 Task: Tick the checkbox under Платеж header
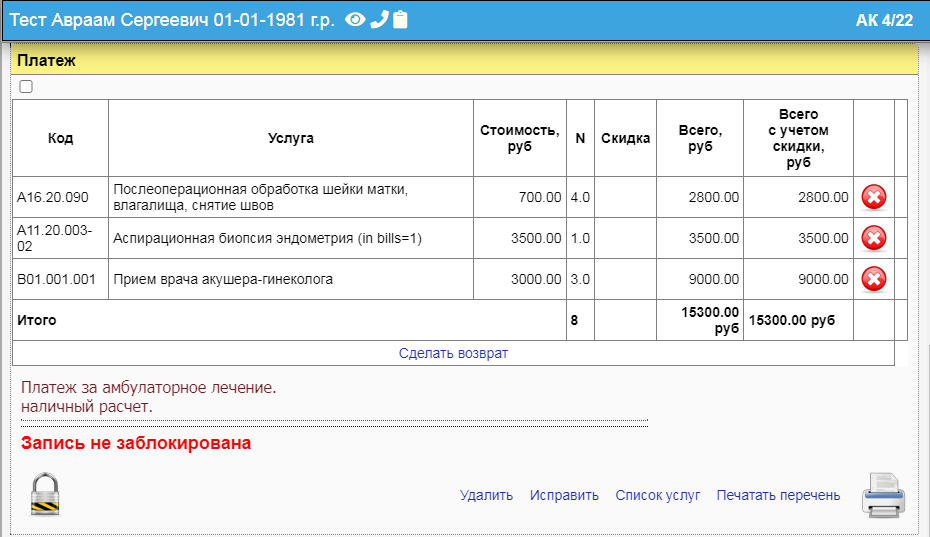click(x=26, y=87)
